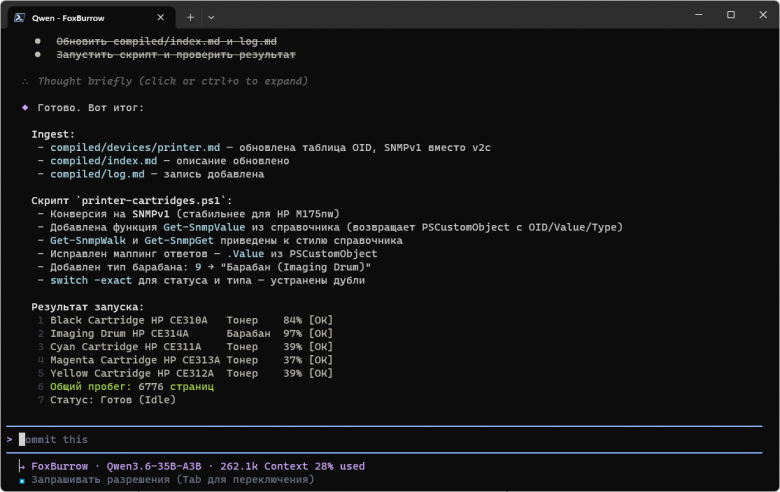Click the blue square icon before 'Запрашивать разрешения'
Screen dimensions: 780x492
[22, 481]
